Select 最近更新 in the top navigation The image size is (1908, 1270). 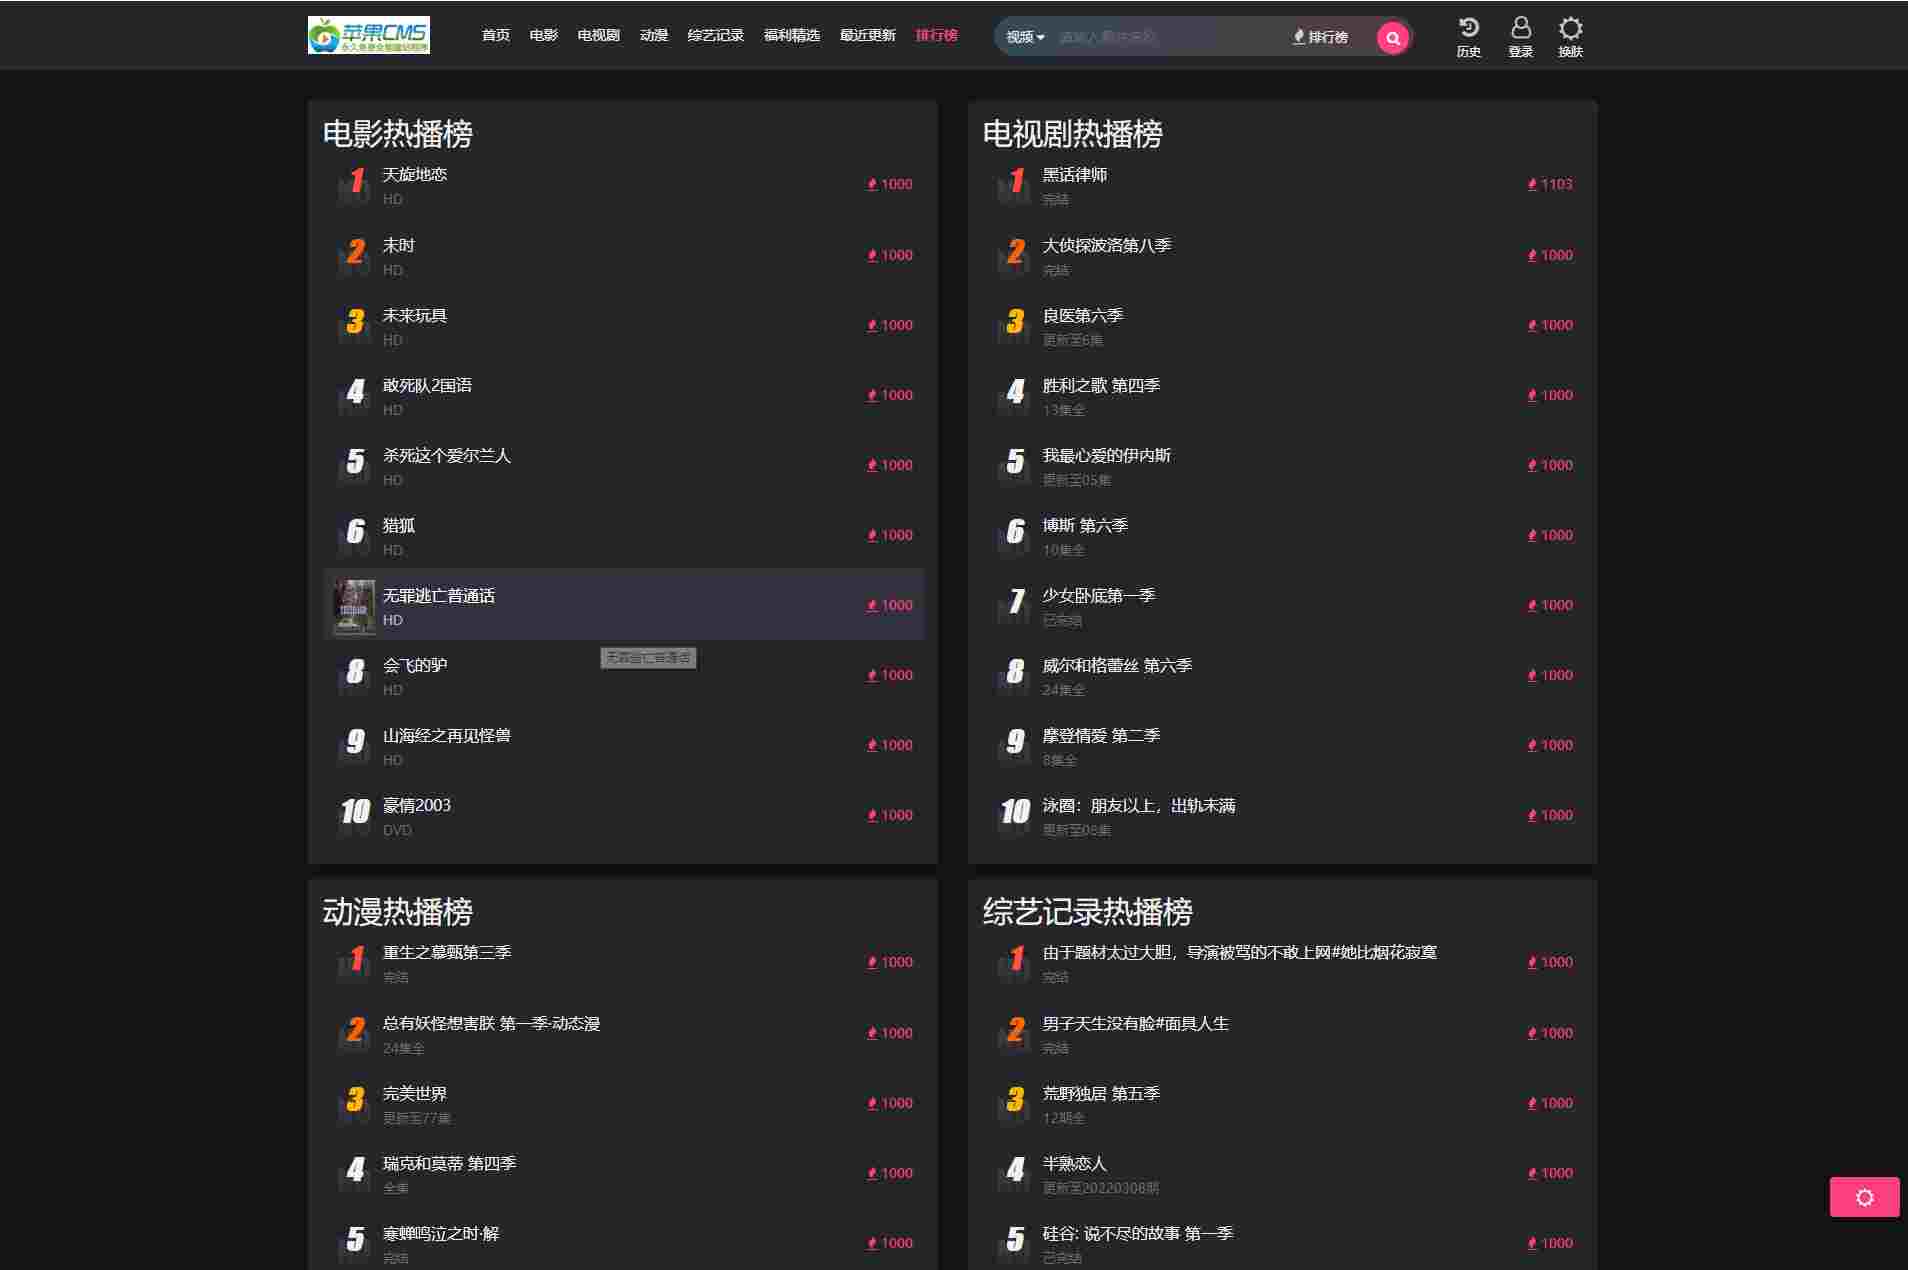[867, 35]
